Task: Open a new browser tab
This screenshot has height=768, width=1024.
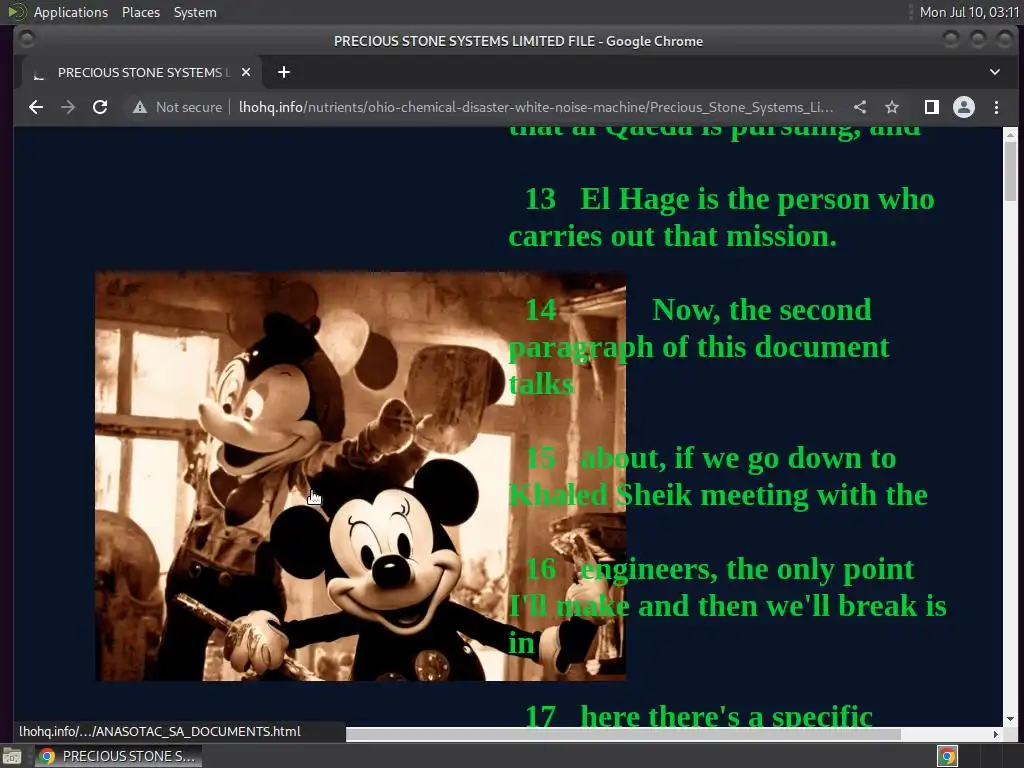Action: tap(283, 72)
